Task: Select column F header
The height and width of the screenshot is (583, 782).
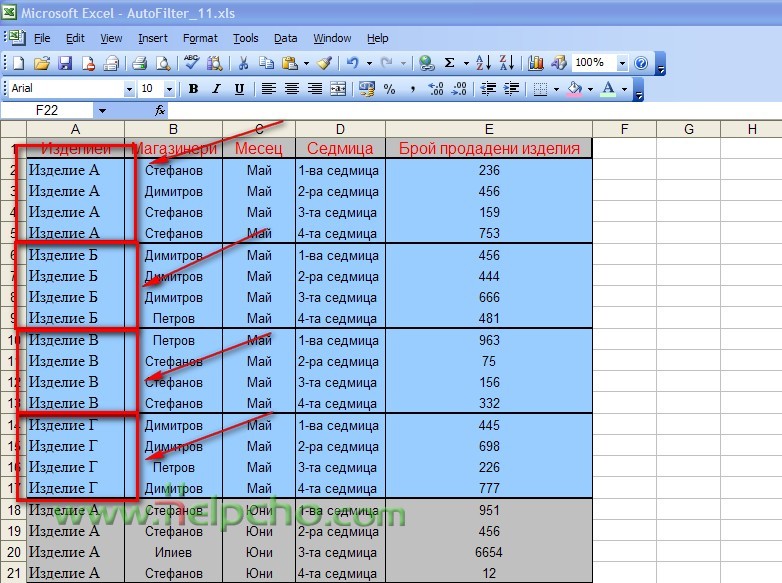Action: pos(624,129)
